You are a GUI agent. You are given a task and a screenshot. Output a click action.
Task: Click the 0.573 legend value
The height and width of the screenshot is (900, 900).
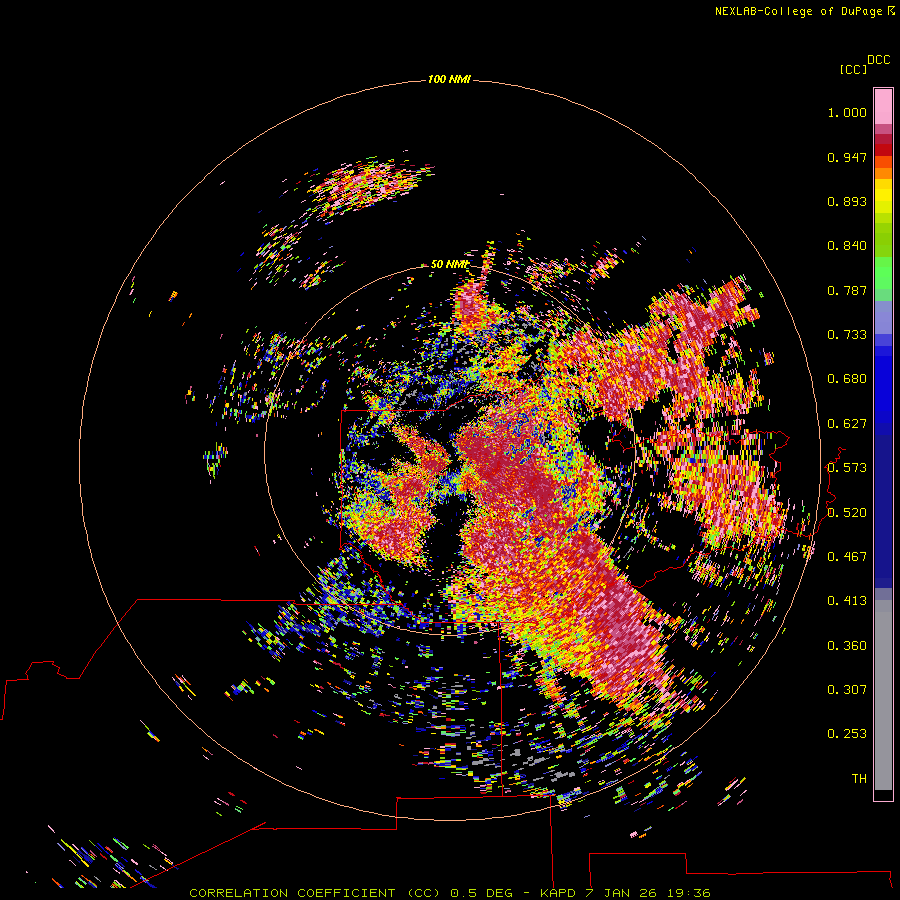(847, 468)
